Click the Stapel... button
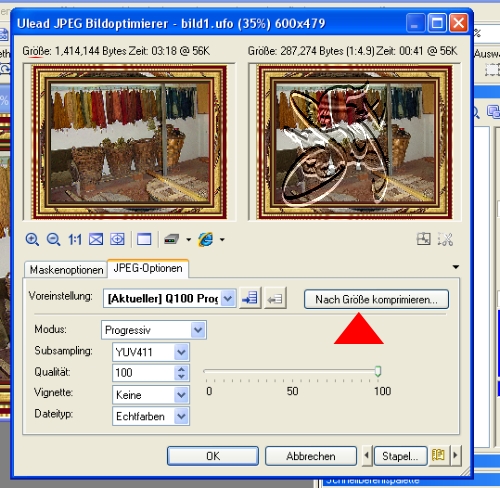Image resolution: width=500 pixels, height=488 pixels. coord(400,456)
